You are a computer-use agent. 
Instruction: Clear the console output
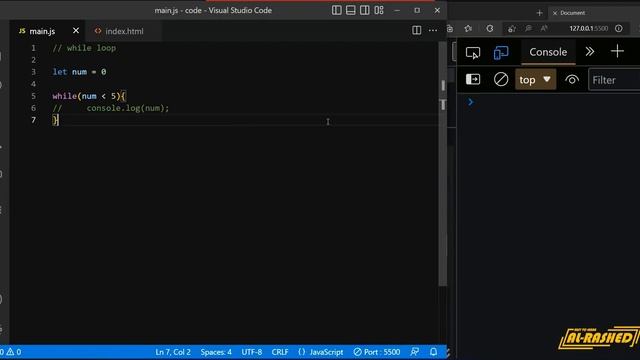click(501, 79)
